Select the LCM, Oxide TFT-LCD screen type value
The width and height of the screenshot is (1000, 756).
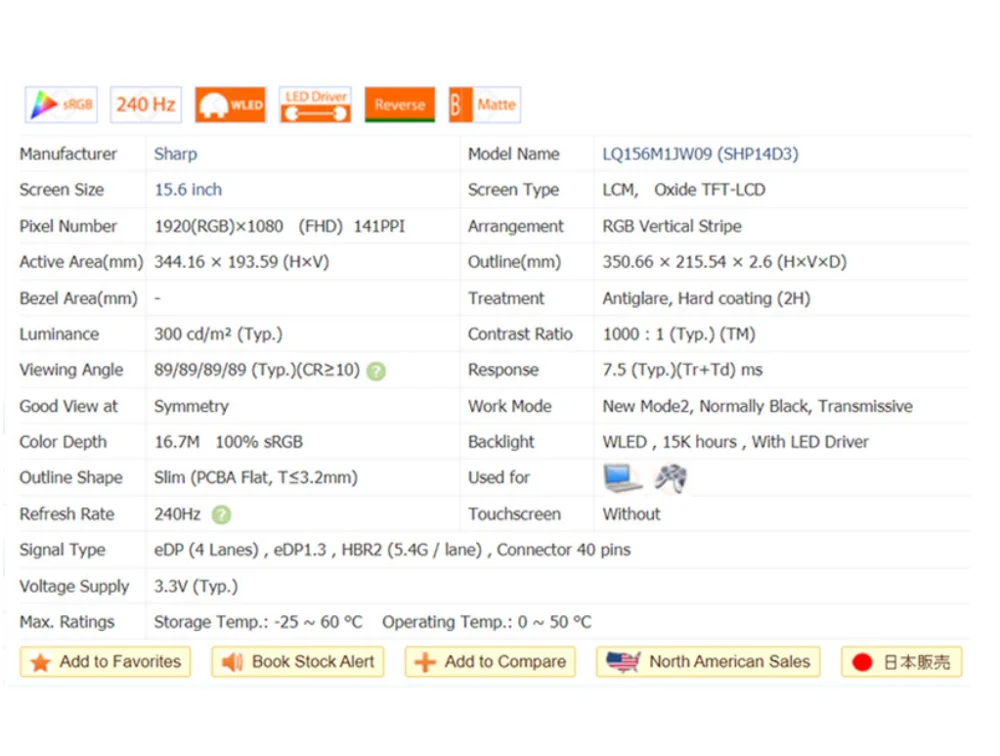point(684,189)
